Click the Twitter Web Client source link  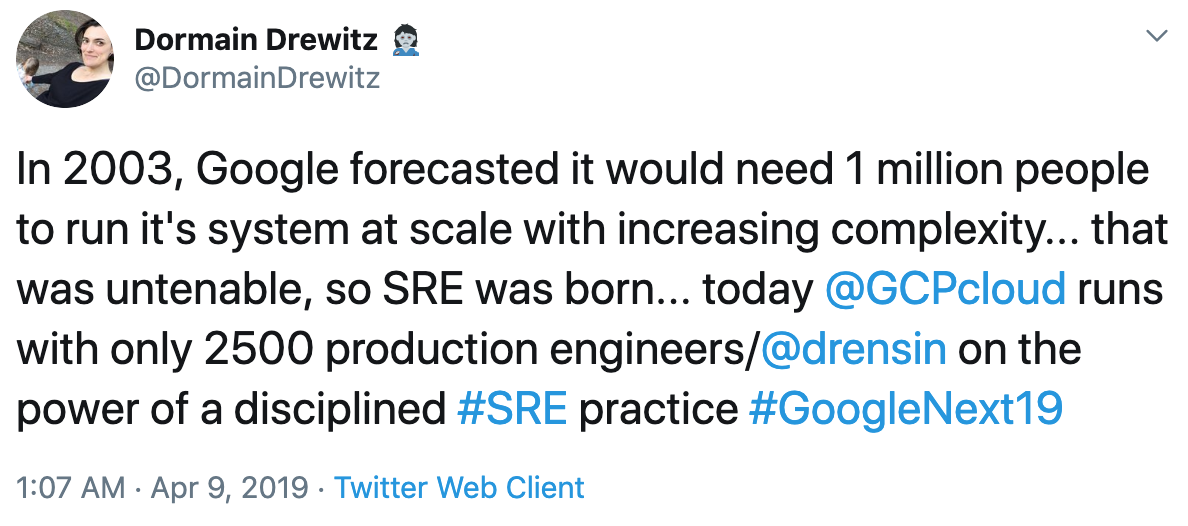pos(459,487)
